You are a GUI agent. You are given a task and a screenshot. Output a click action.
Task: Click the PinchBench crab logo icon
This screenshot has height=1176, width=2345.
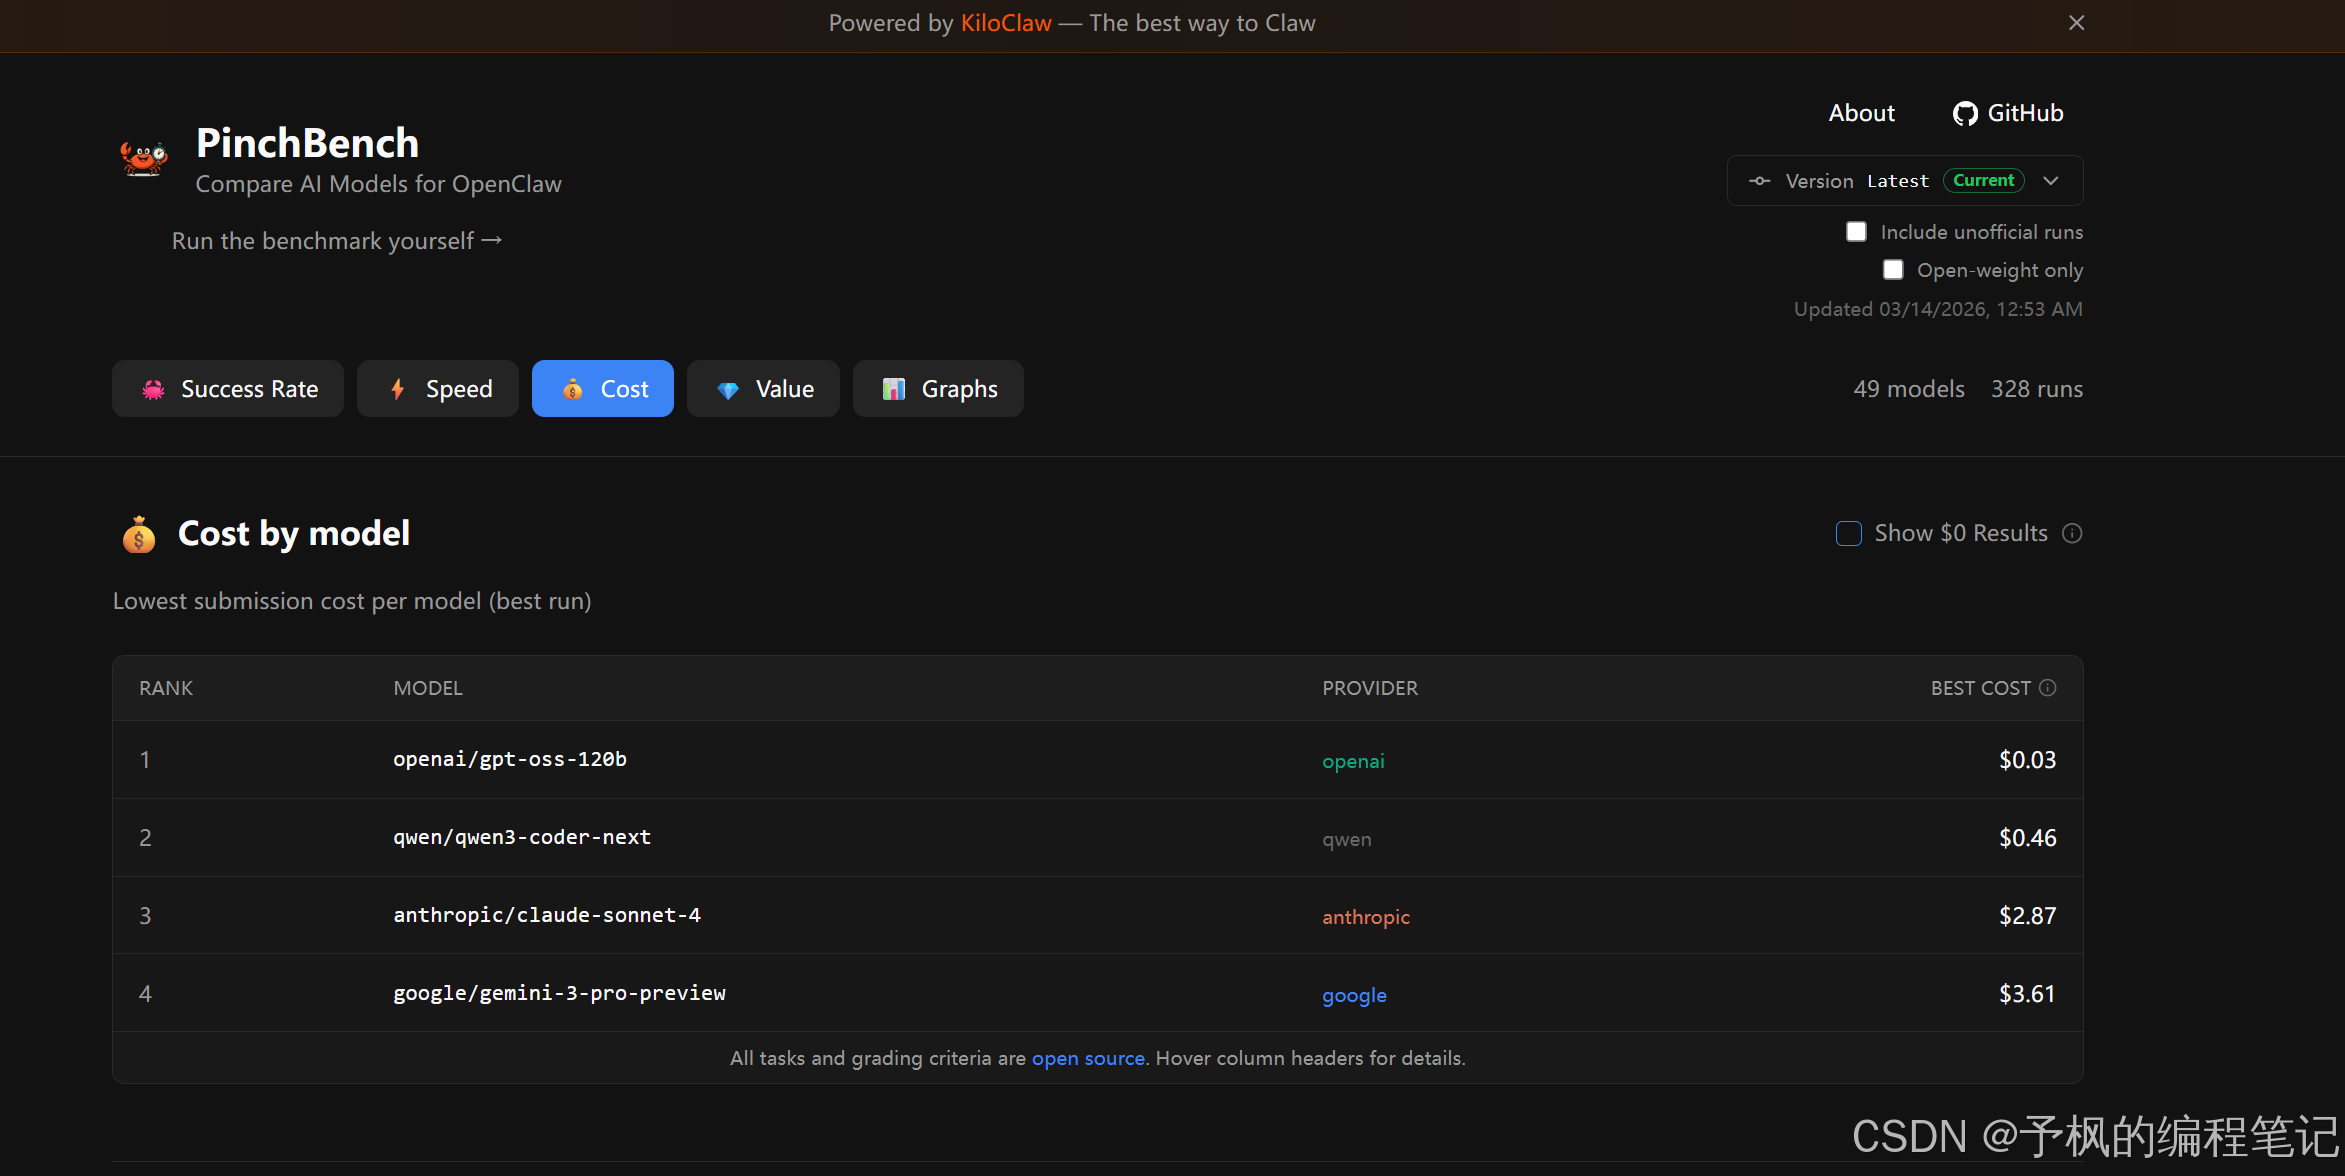(x=144, y=158)
